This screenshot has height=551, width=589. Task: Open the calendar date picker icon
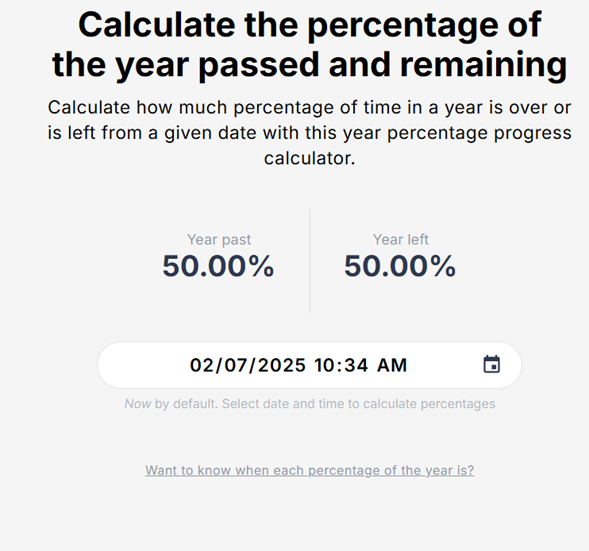click(491, 364)
